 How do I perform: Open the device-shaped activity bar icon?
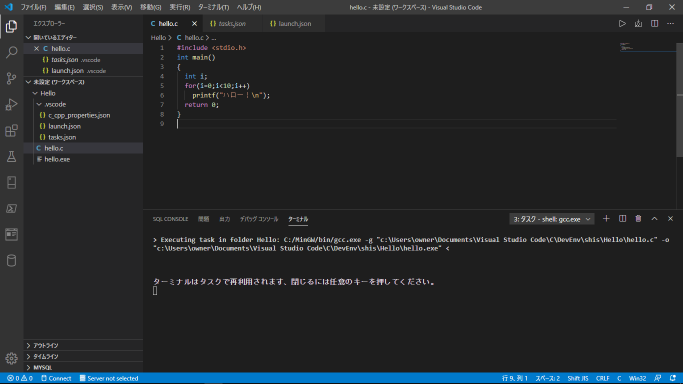tap(11, 182)
